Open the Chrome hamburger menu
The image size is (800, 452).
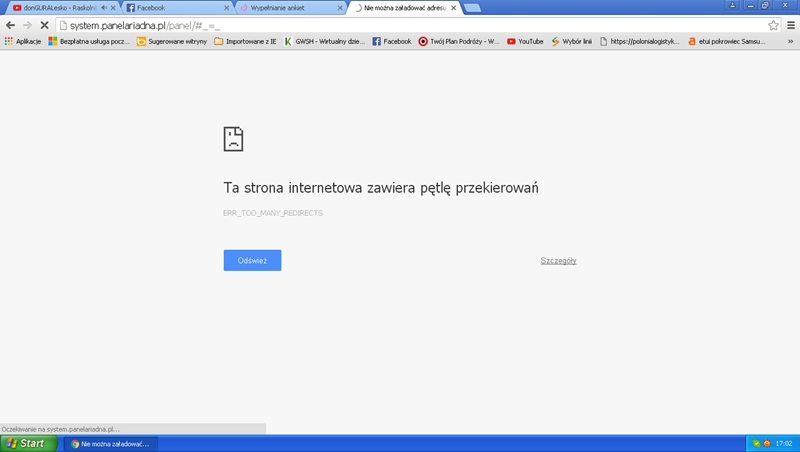coord(790,25)
